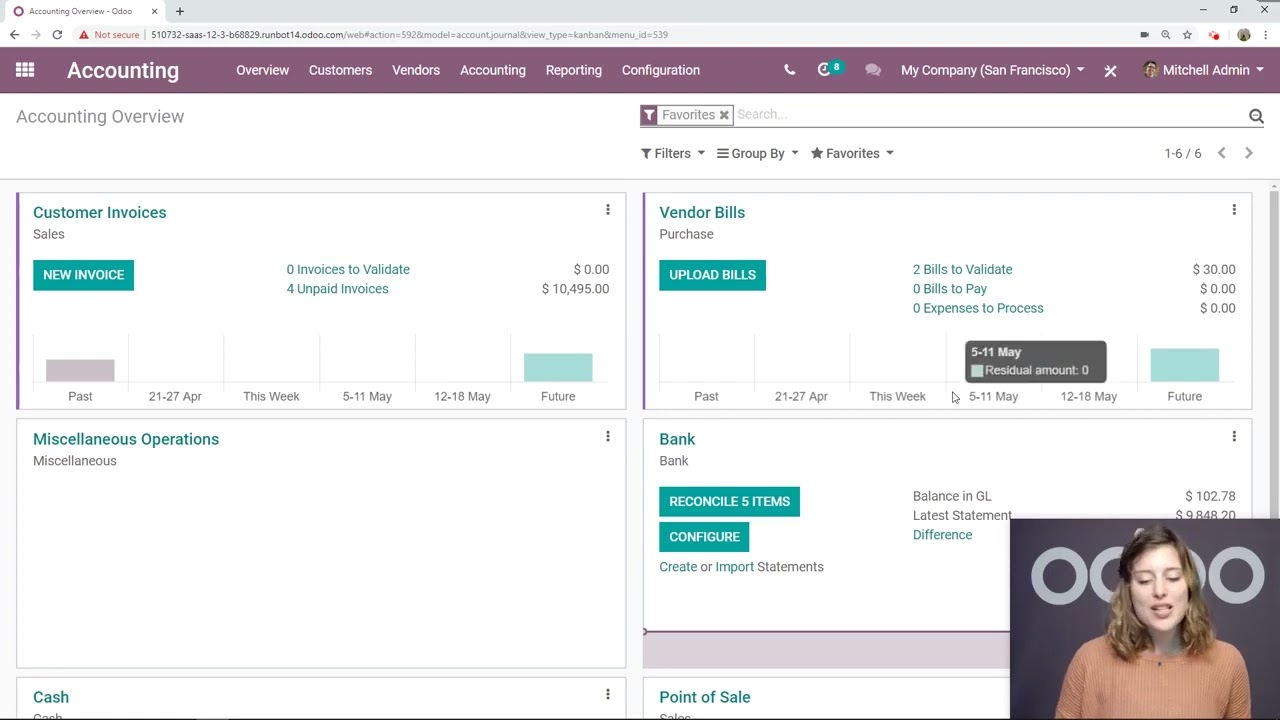Click Future bar in Vendor Bills chart
The width and height of the screenshot is (1280, 720).
(x=1184, y=365)
